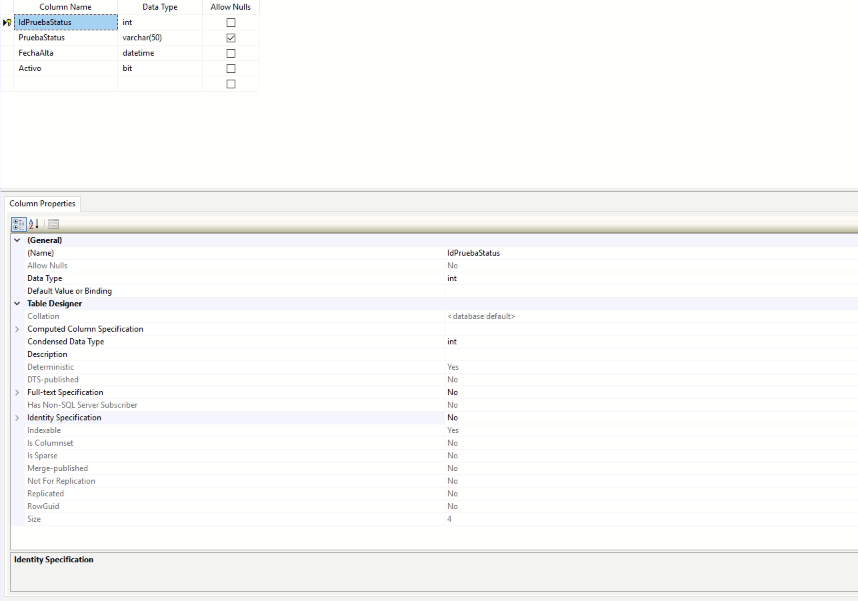
Task: Click the Default Value or Binding property
Action: [70, 291]
